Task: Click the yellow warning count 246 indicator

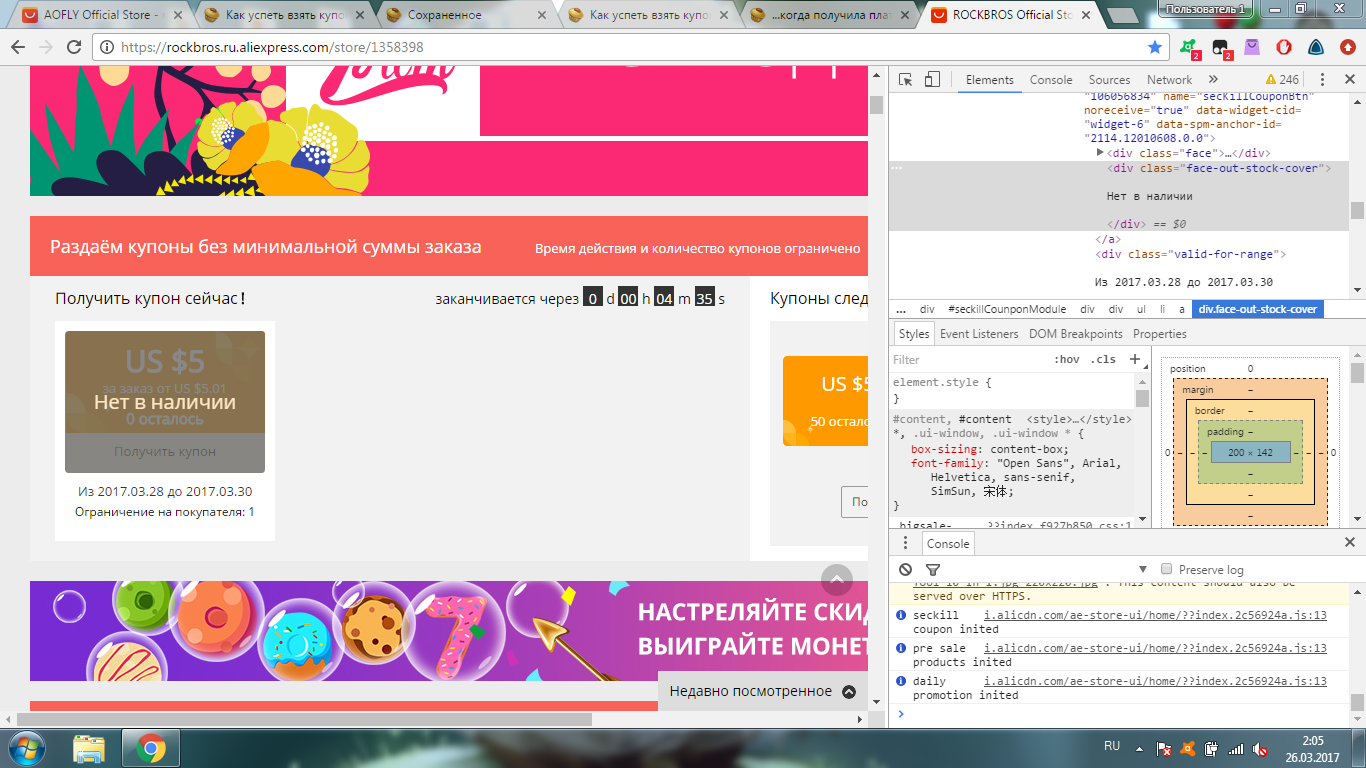Action: [x=1283, y=80]
